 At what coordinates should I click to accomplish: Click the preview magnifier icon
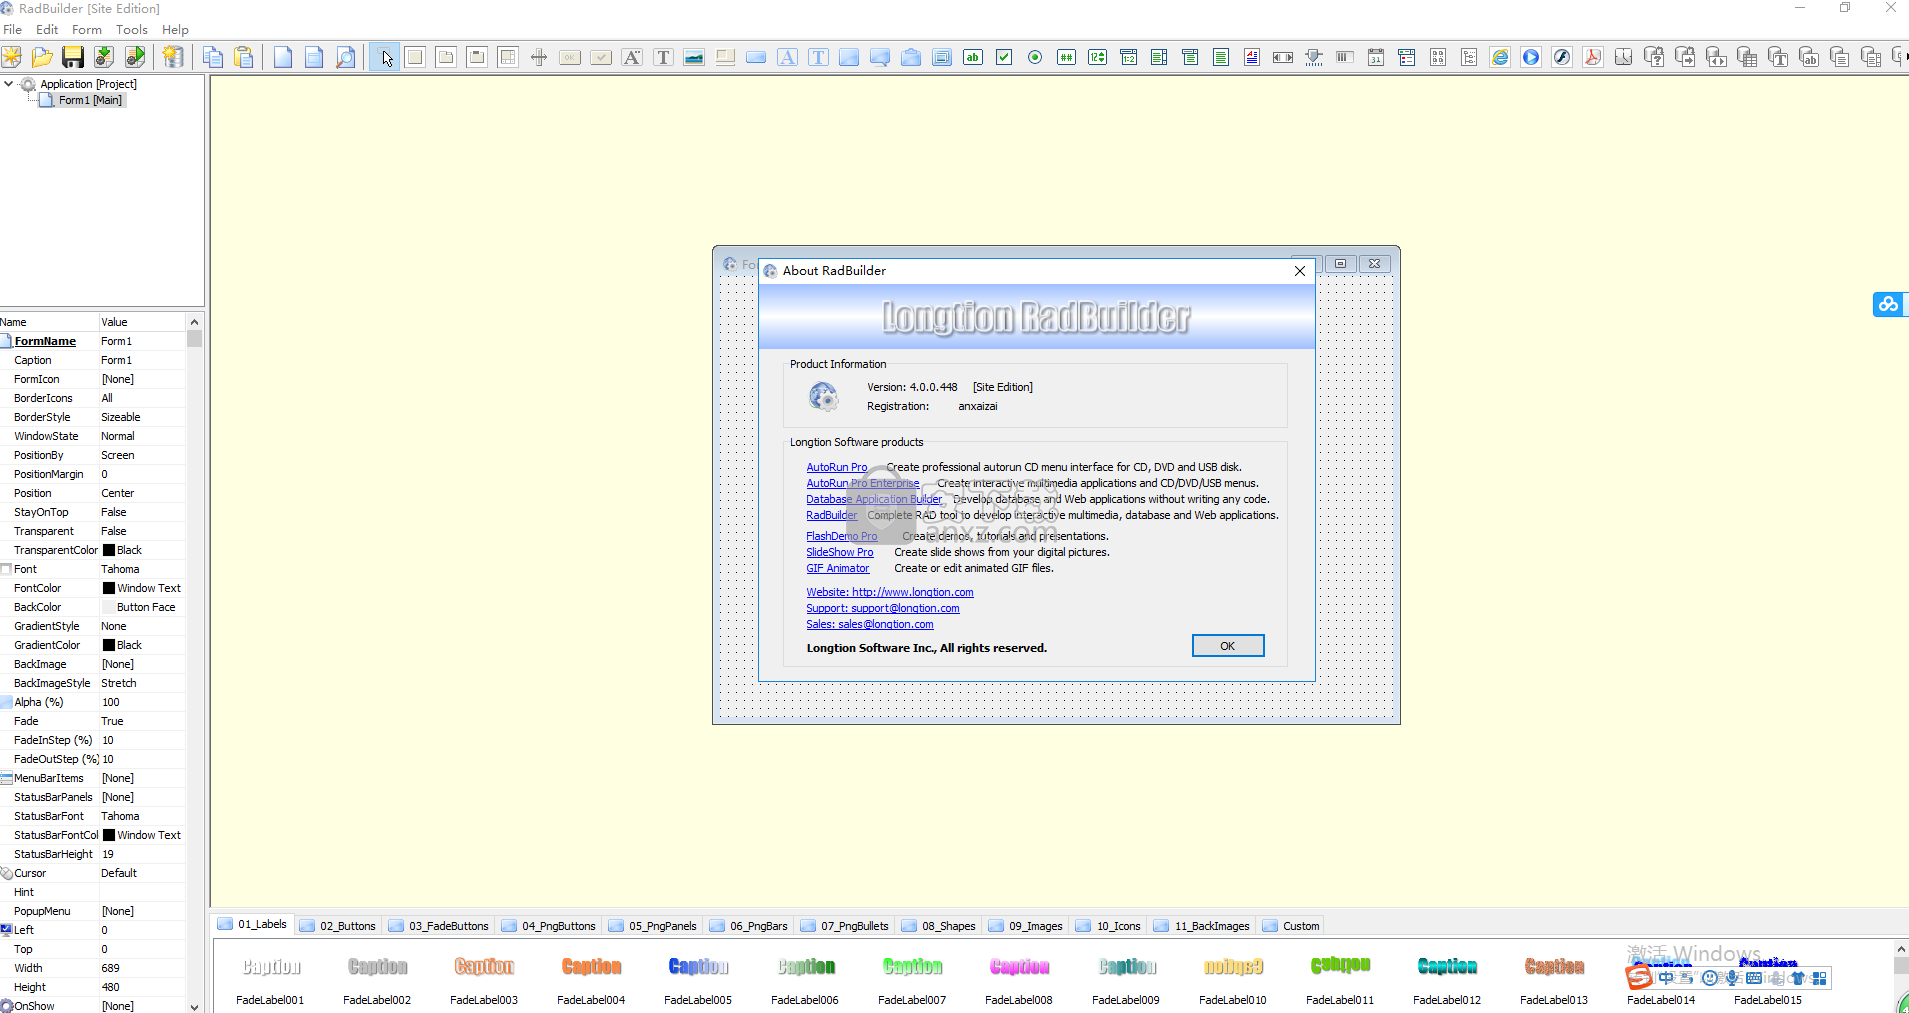[345, 57]
